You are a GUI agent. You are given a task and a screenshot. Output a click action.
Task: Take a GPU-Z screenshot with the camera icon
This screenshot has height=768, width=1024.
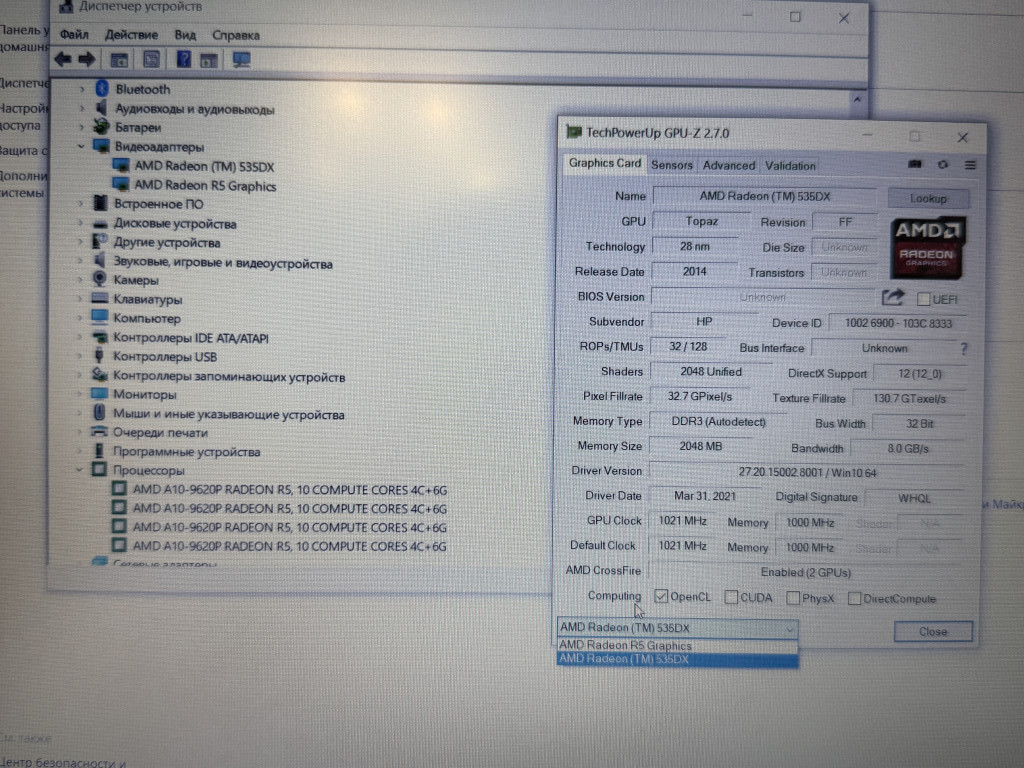click(915, 165)
